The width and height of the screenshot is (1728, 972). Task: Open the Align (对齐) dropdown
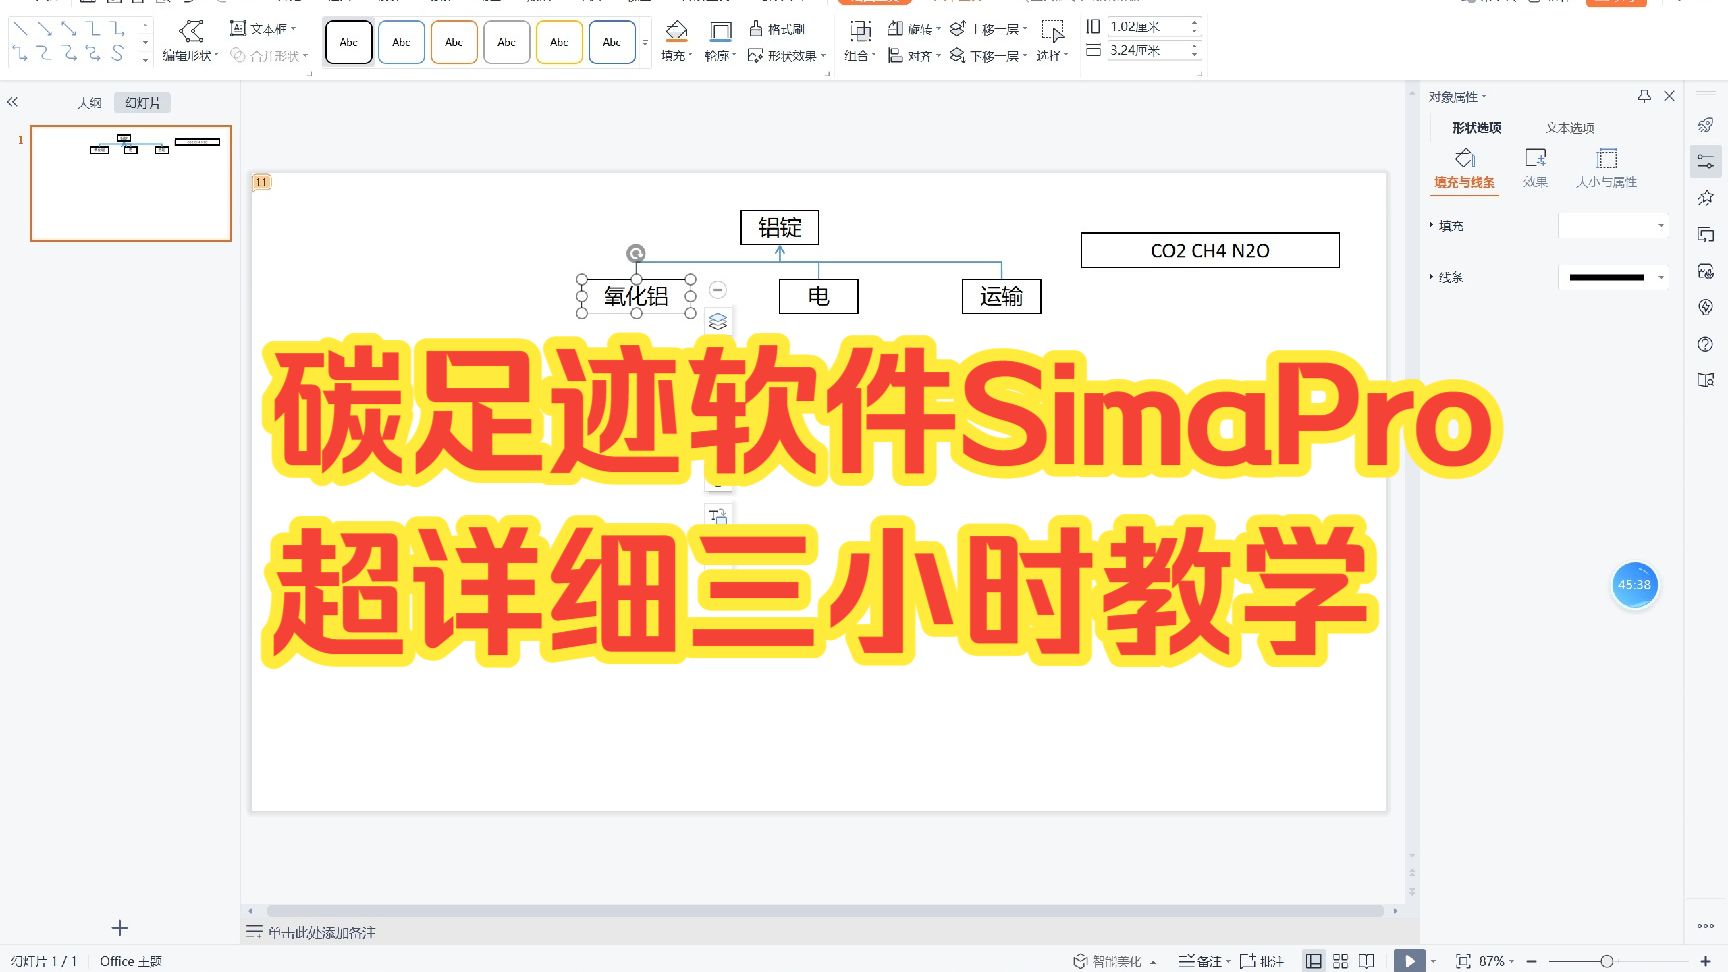(x=914, y=55)
